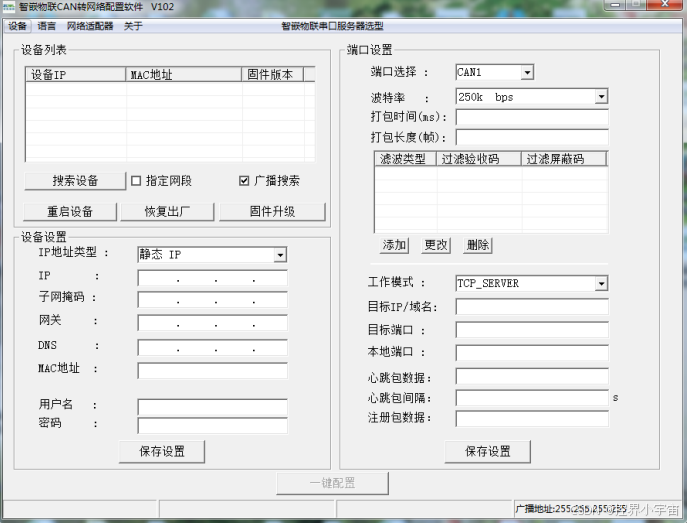Screen dimensions: 687x524
Task: Expand the 波特率 250k bps dropdown
Action: click(x=601, y=97)
